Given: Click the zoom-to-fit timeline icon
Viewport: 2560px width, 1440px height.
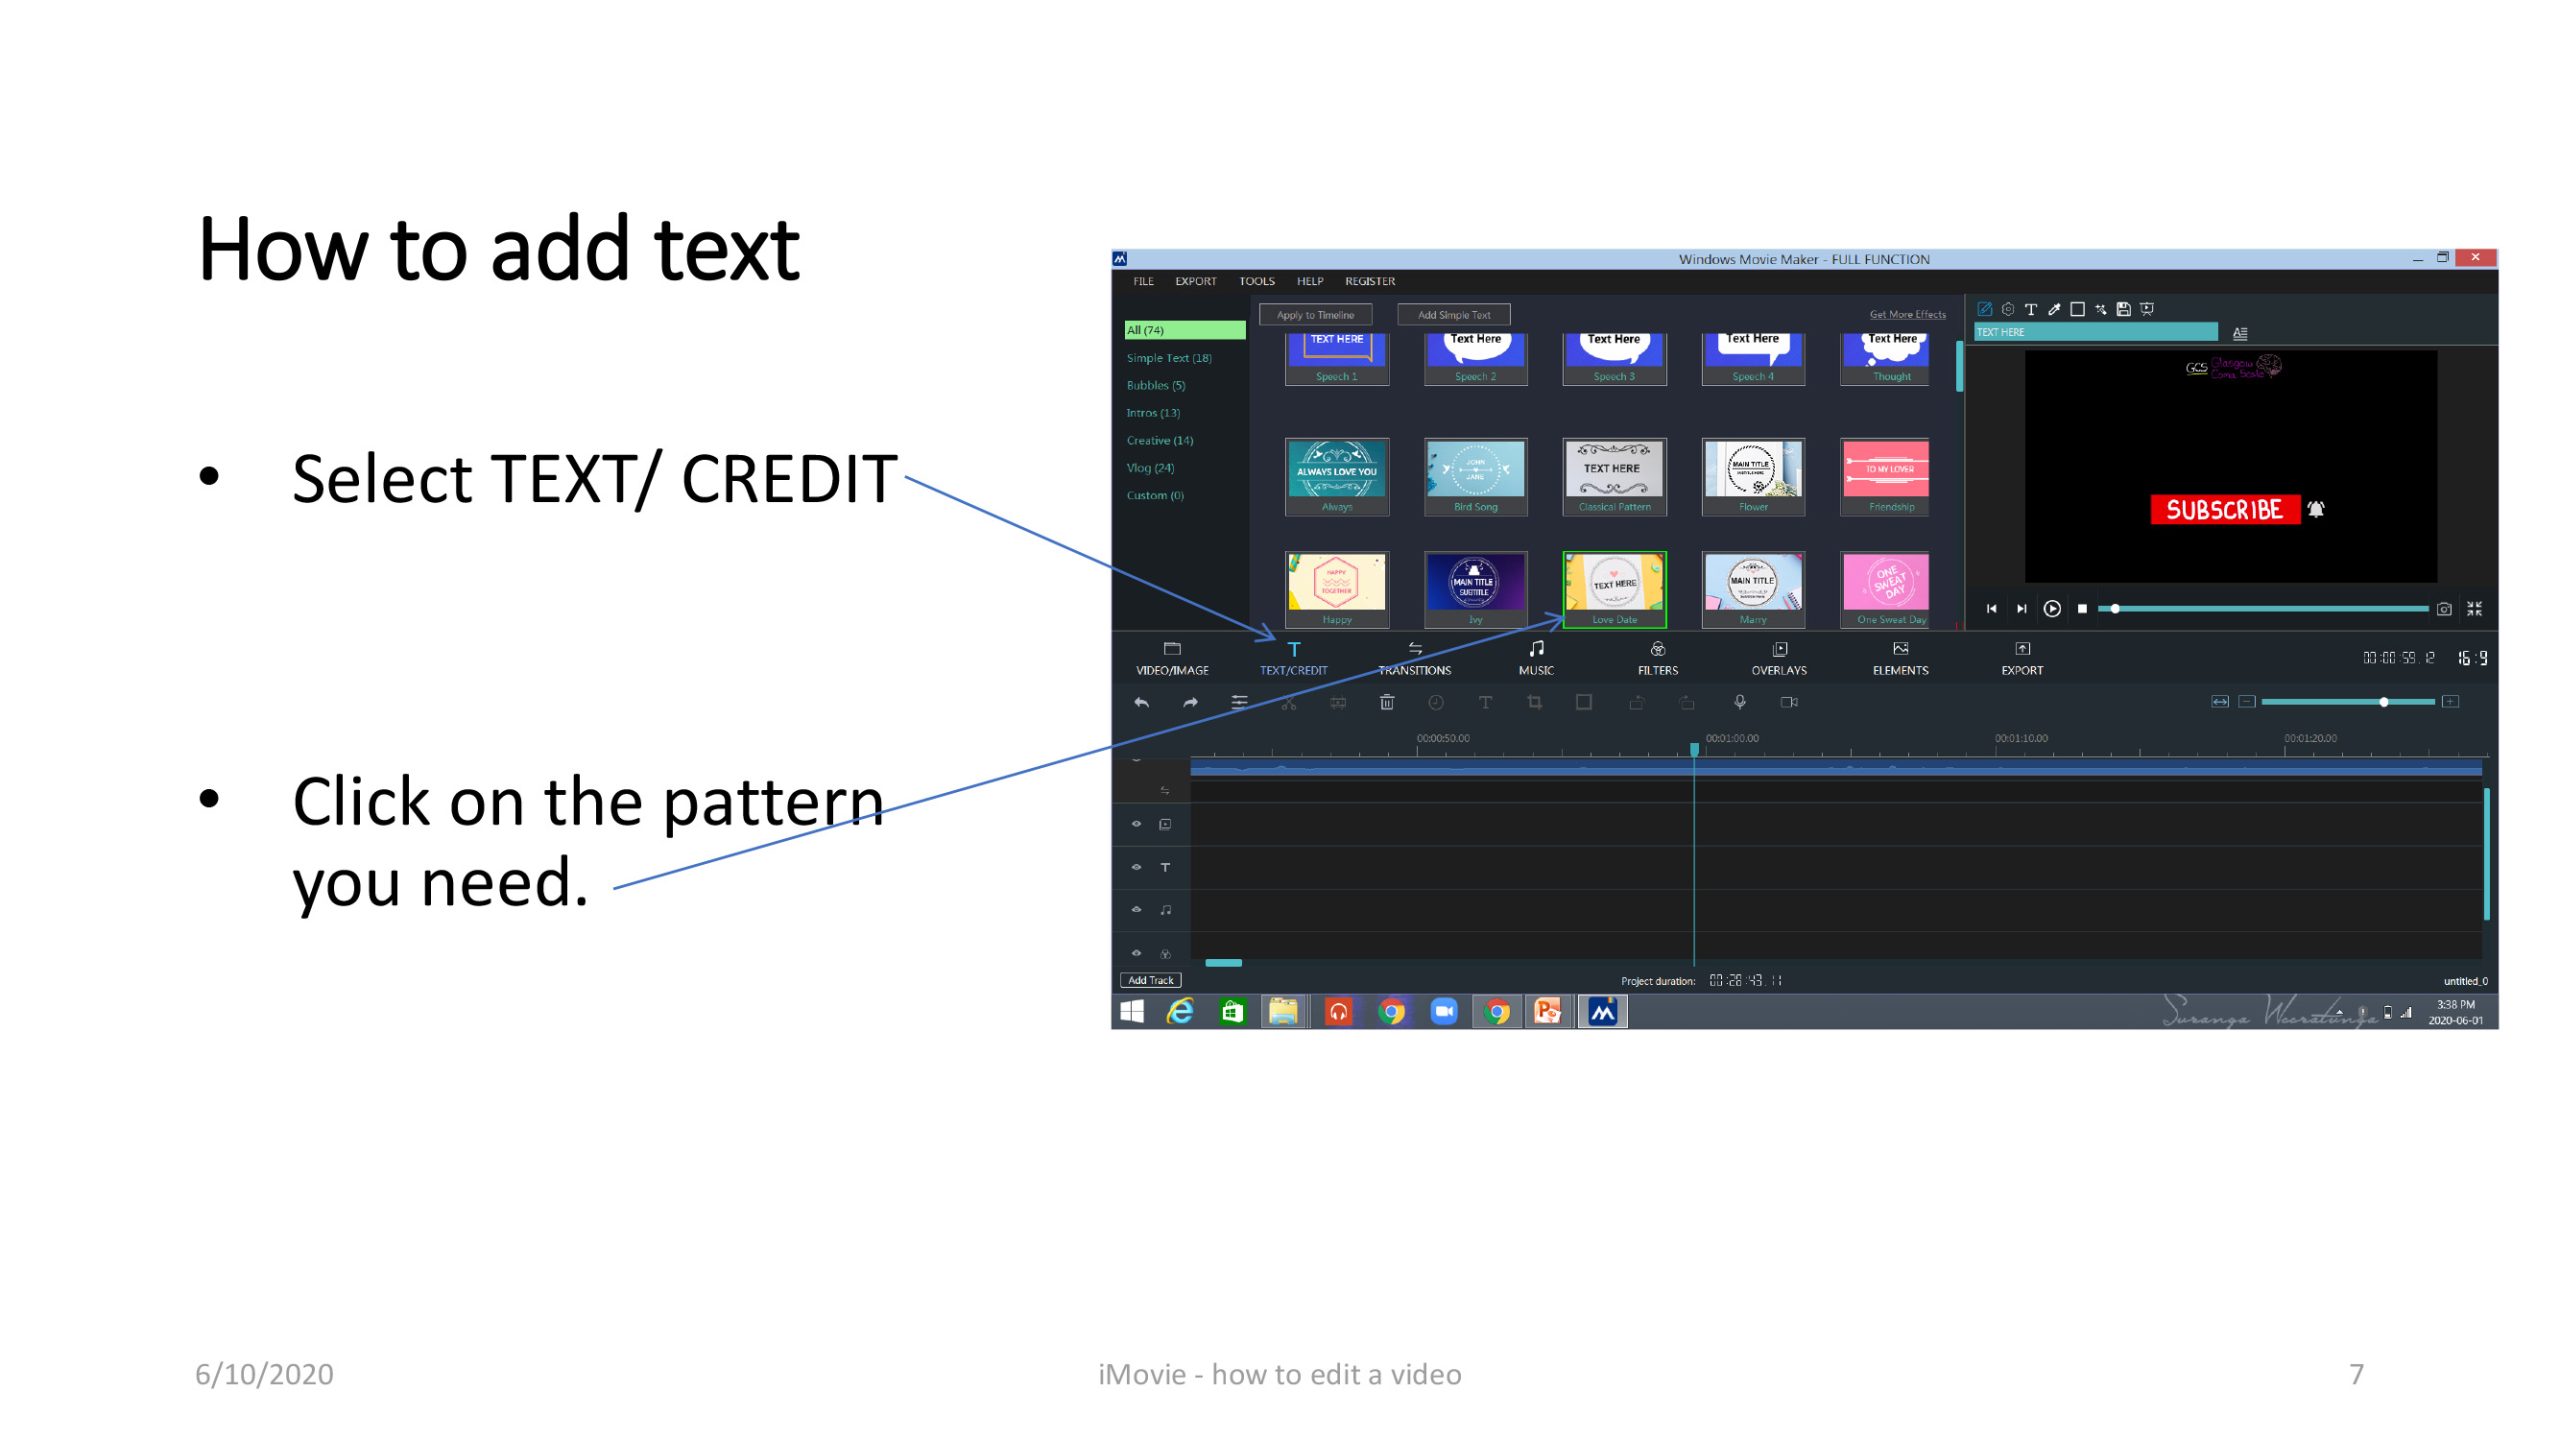Looking at the screenshot, I should 2219,701.
